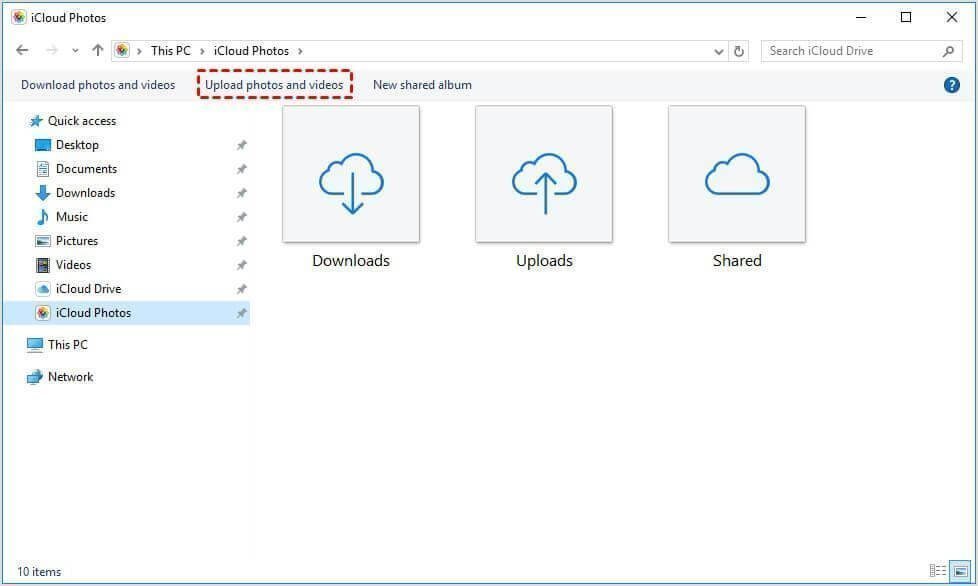Click the "10 items" status bar text
Image resolution: width=978 pixels, height=586 pixels.
39,572
